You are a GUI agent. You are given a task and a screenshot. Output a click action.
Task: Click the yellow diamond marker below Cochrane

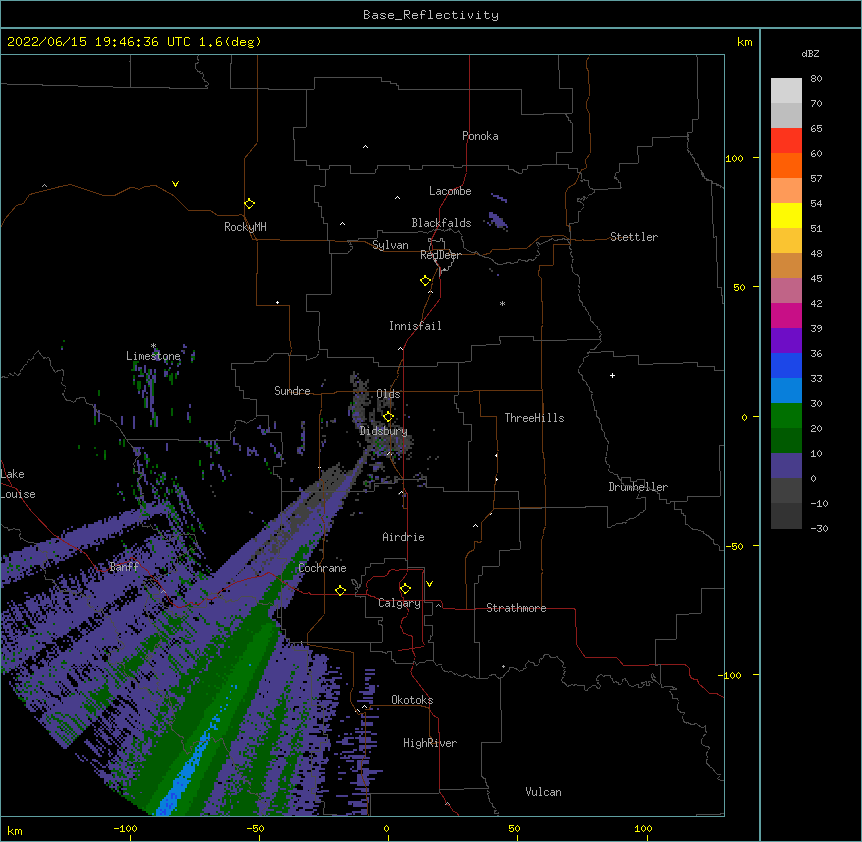tap(340, 590)
